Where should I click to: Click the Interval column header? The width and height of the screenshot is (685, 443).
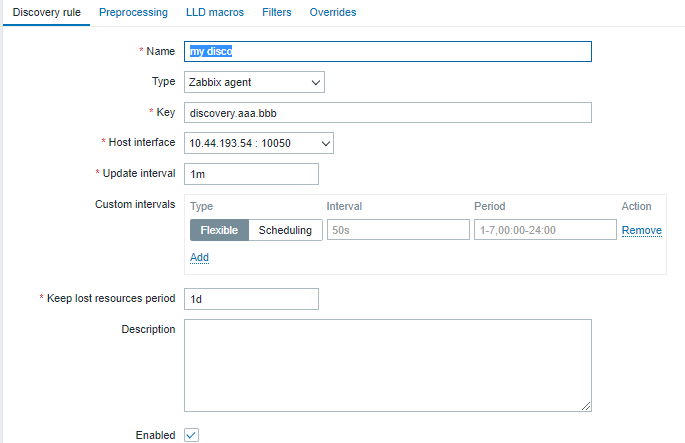pyautogui.click(x=344, y=206)
